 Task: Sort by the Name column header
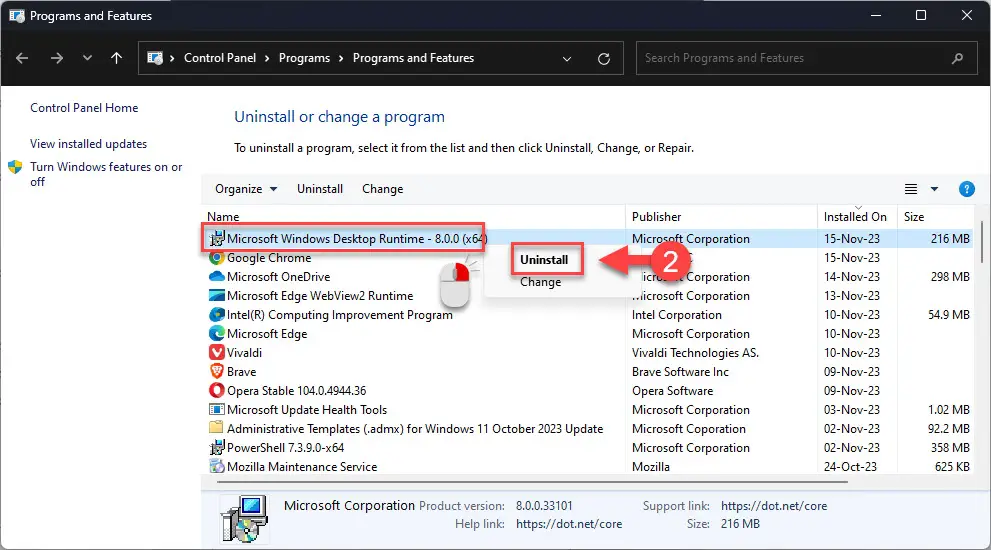pyautogui.click(x=223, y=217)
